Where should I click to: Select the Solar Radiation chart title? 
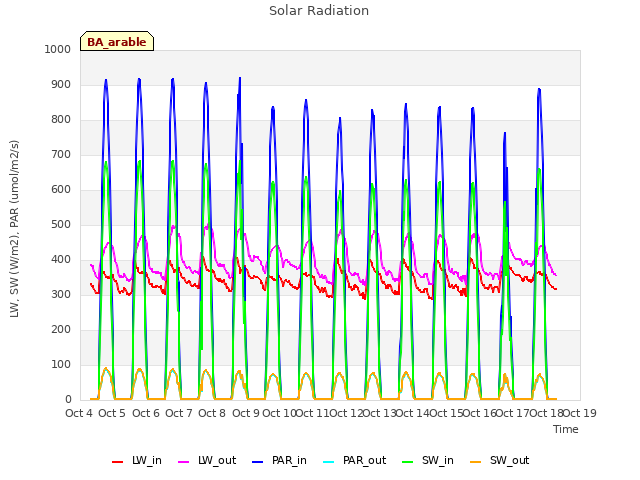pos(319,11)
